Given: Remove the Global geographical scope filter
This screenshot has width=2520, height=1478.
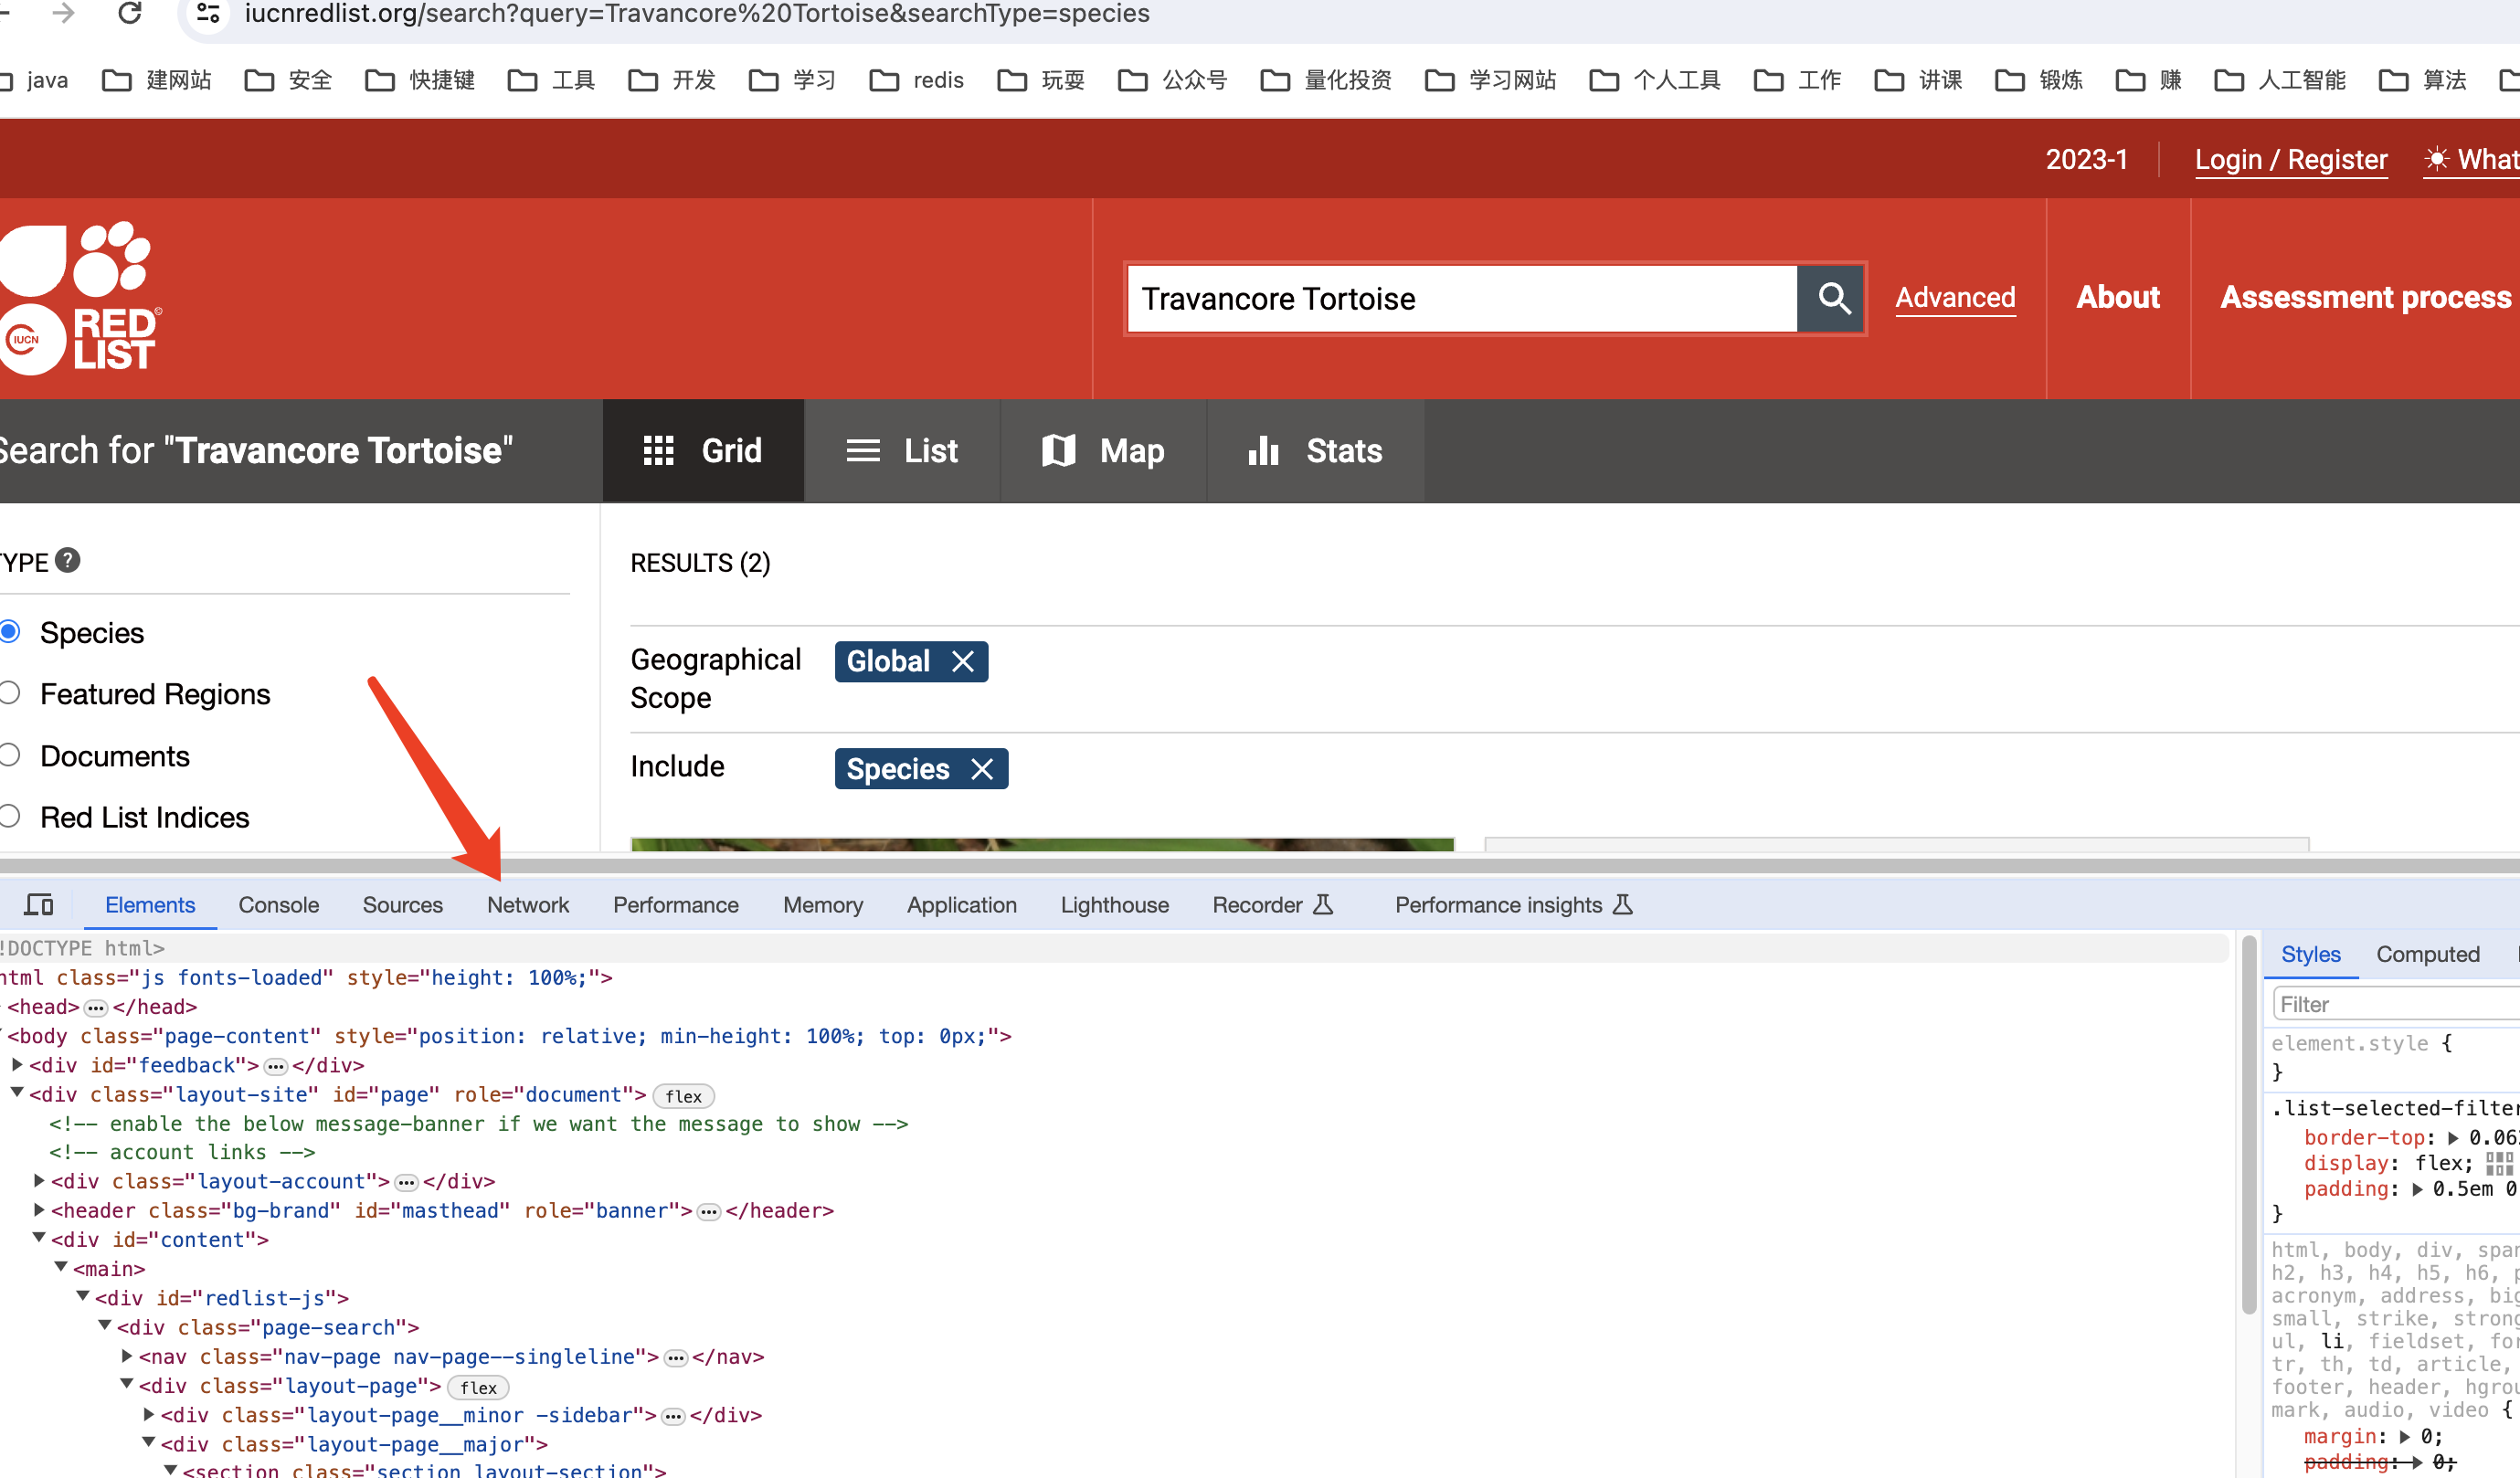Looking at the screenshot, I should 964,660.
